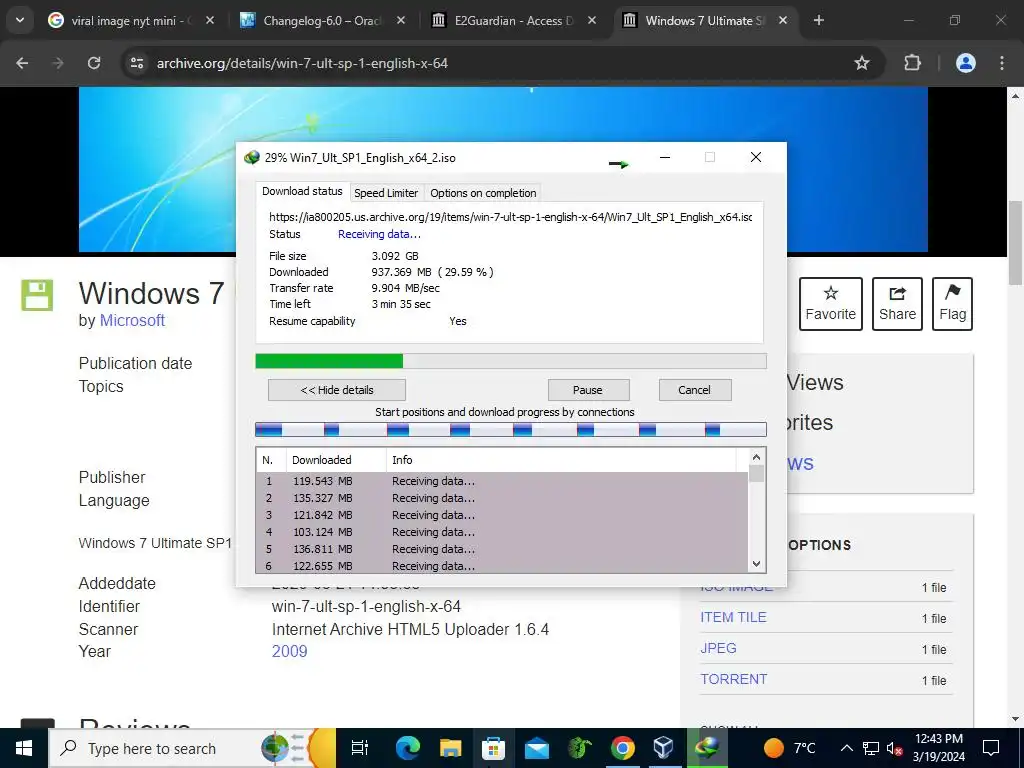This screenshot has width=1024, height=768.
Task: Open the Chrome three-dot menu
Action: pyautogui.click(x=1001, y=63)
